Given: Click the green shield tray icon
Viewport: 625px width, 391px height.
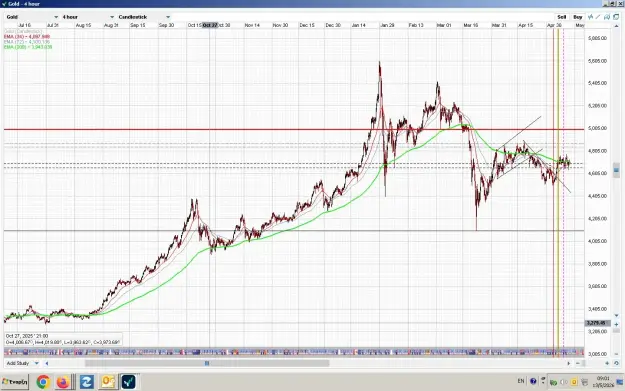Looking at the screenshot, I should click(x=553, y=382).
